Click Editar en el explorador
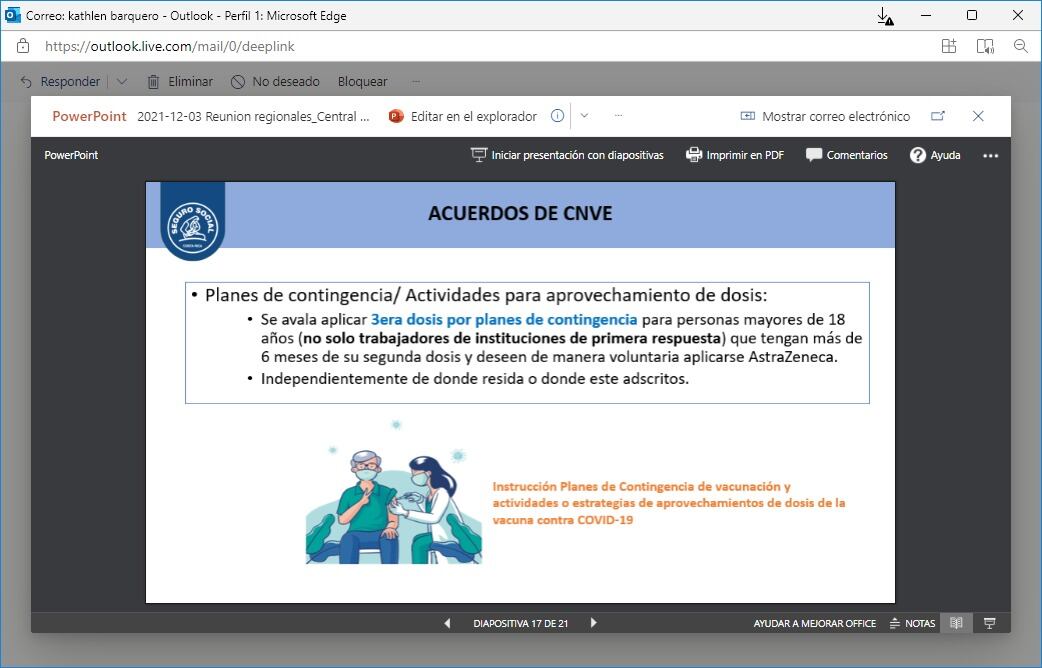The width and height of the screenshot is (1042, 668). click(x=463, y=116)
